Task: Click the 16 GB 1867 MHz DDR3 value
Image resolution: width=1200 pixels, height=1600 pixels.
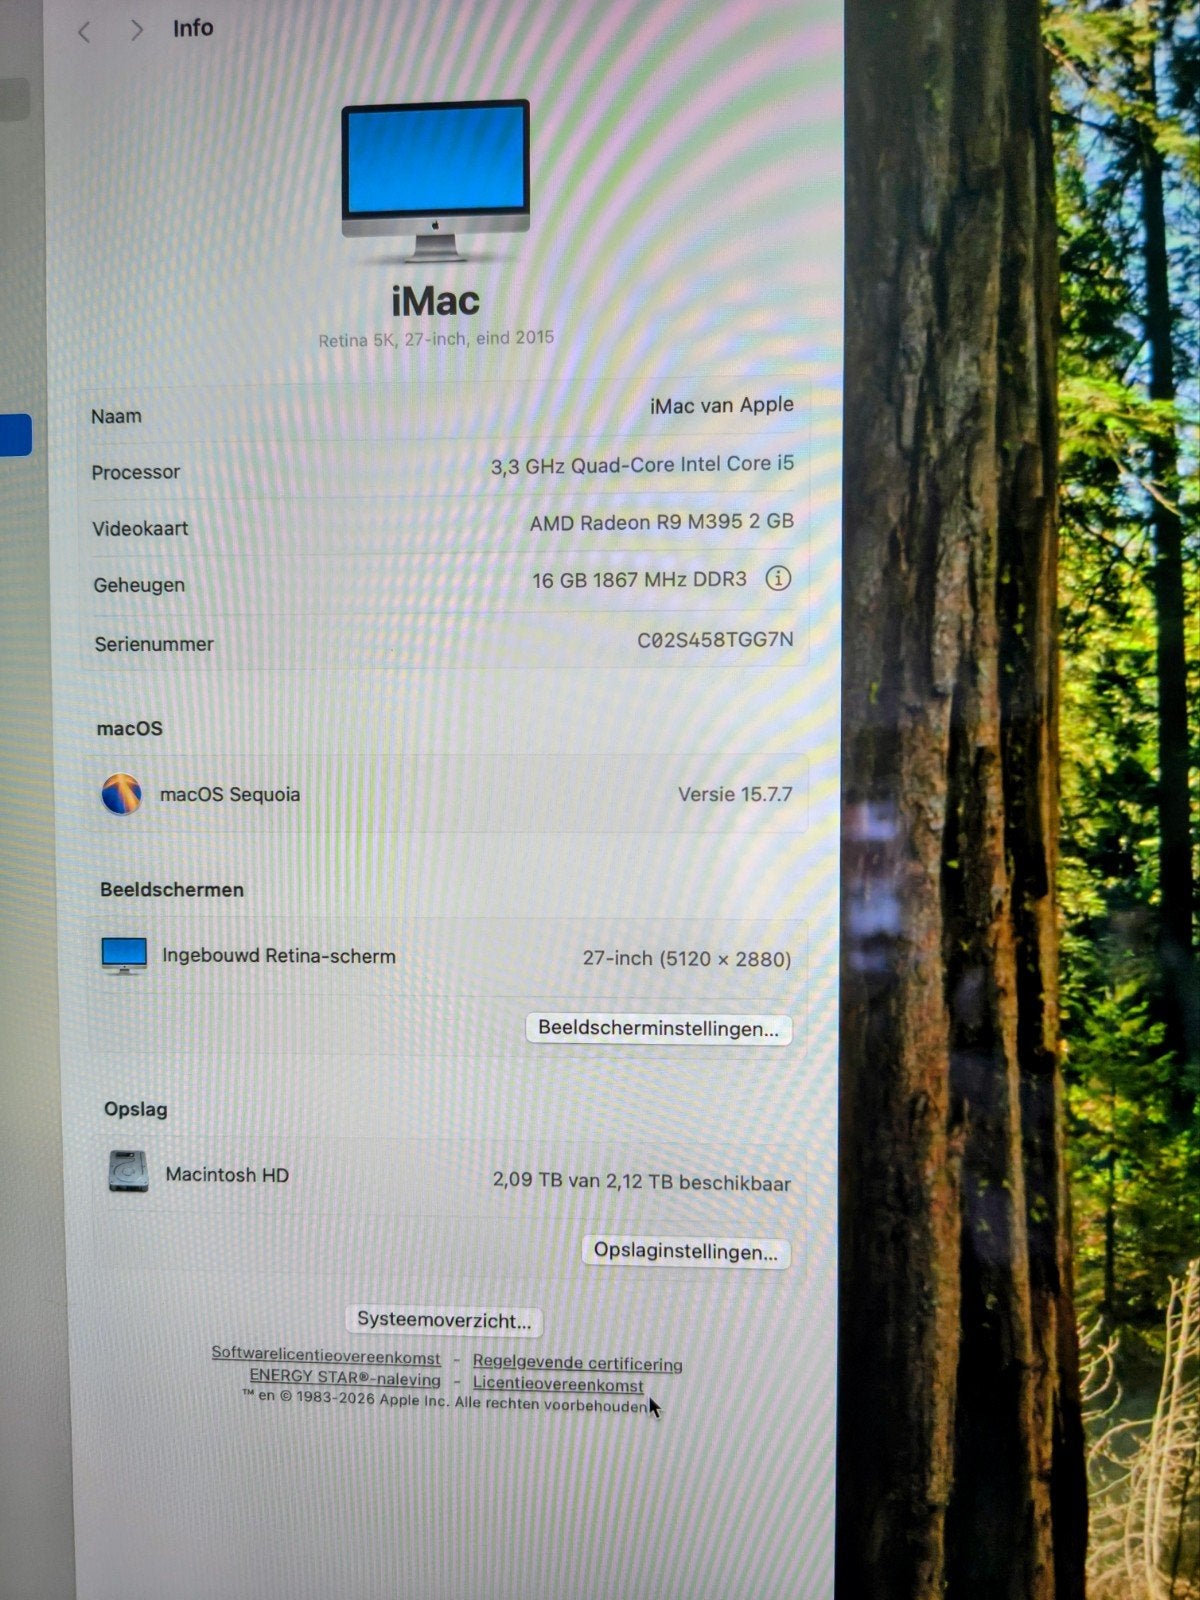Action: pyautogui.click(x=639, y=580)
